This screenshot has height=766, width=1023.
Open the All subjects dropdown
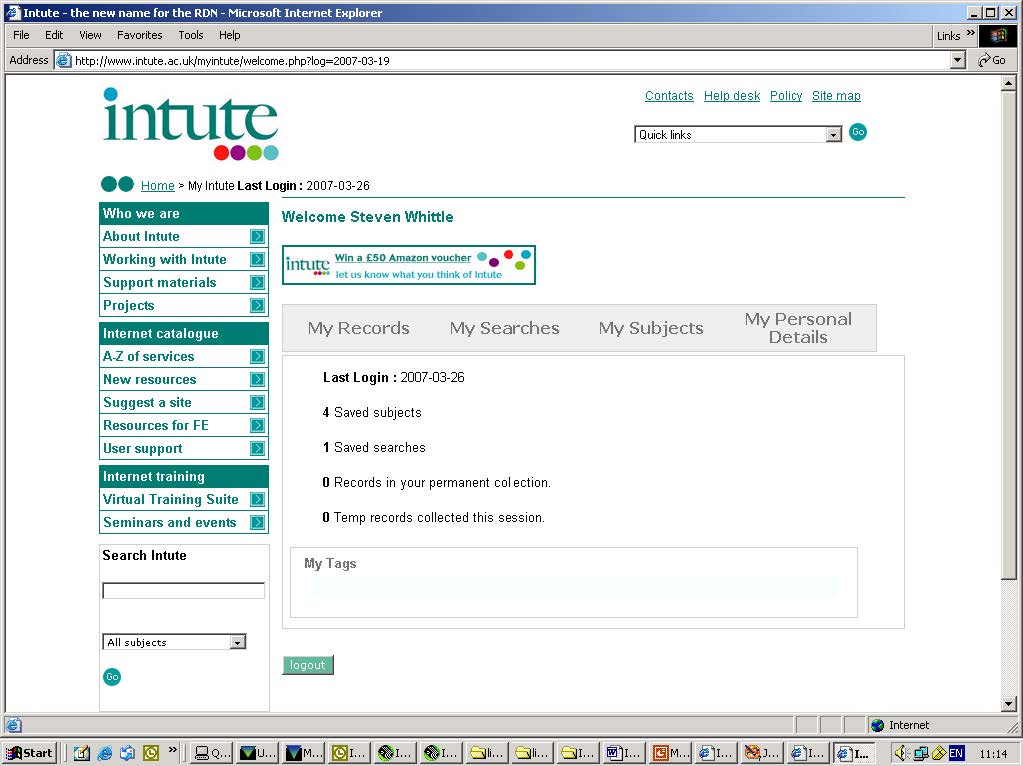(237, 643)
